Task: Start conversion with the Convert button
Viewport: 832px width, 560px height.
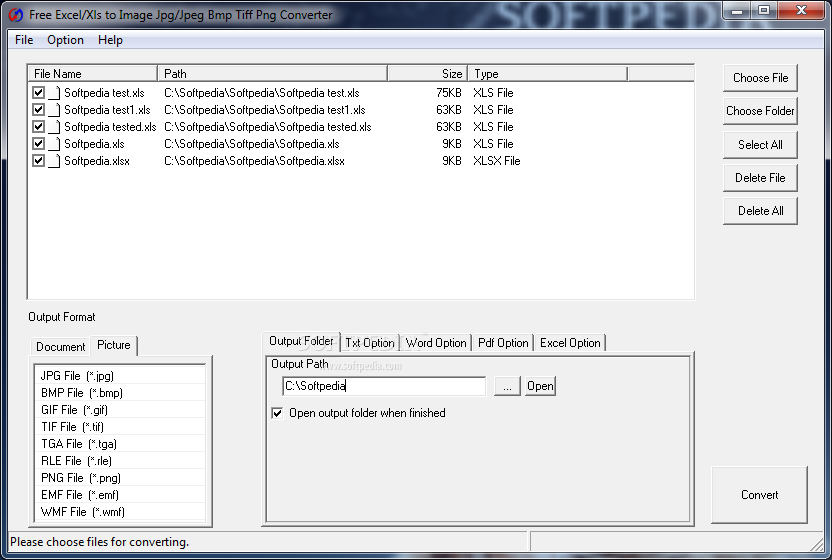Action: point(759,495)
